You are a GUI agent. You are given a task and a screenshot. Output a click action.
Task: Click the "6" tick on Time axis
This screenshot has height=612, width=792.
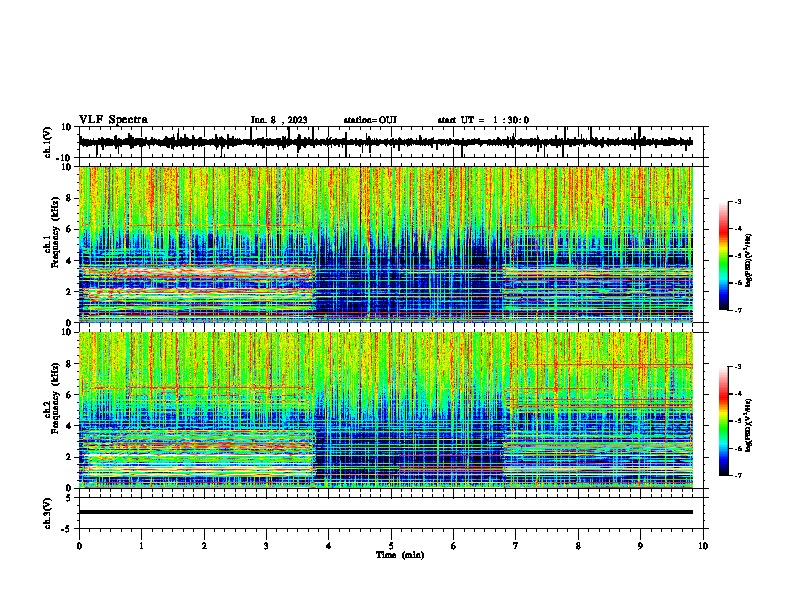point(454,546)
